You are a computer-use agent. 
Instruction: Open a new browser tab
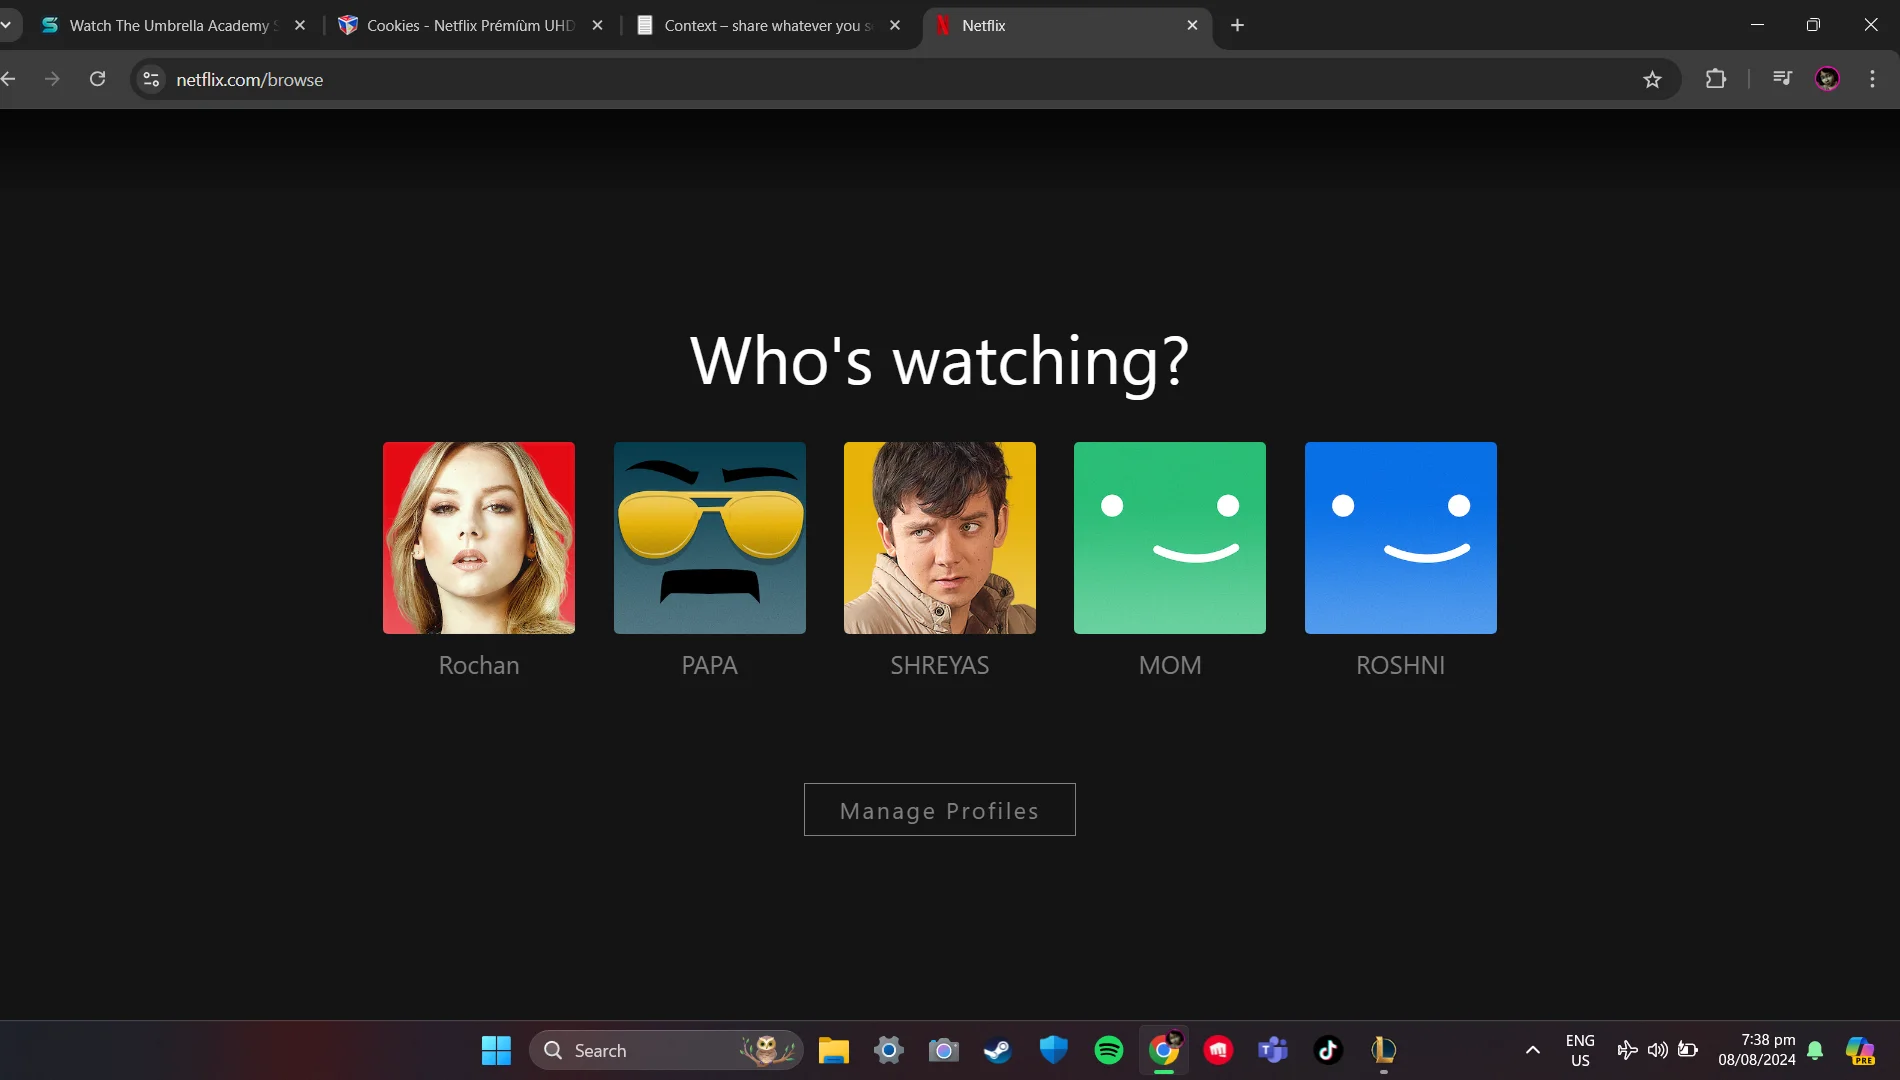click(x=1237, y=25)
